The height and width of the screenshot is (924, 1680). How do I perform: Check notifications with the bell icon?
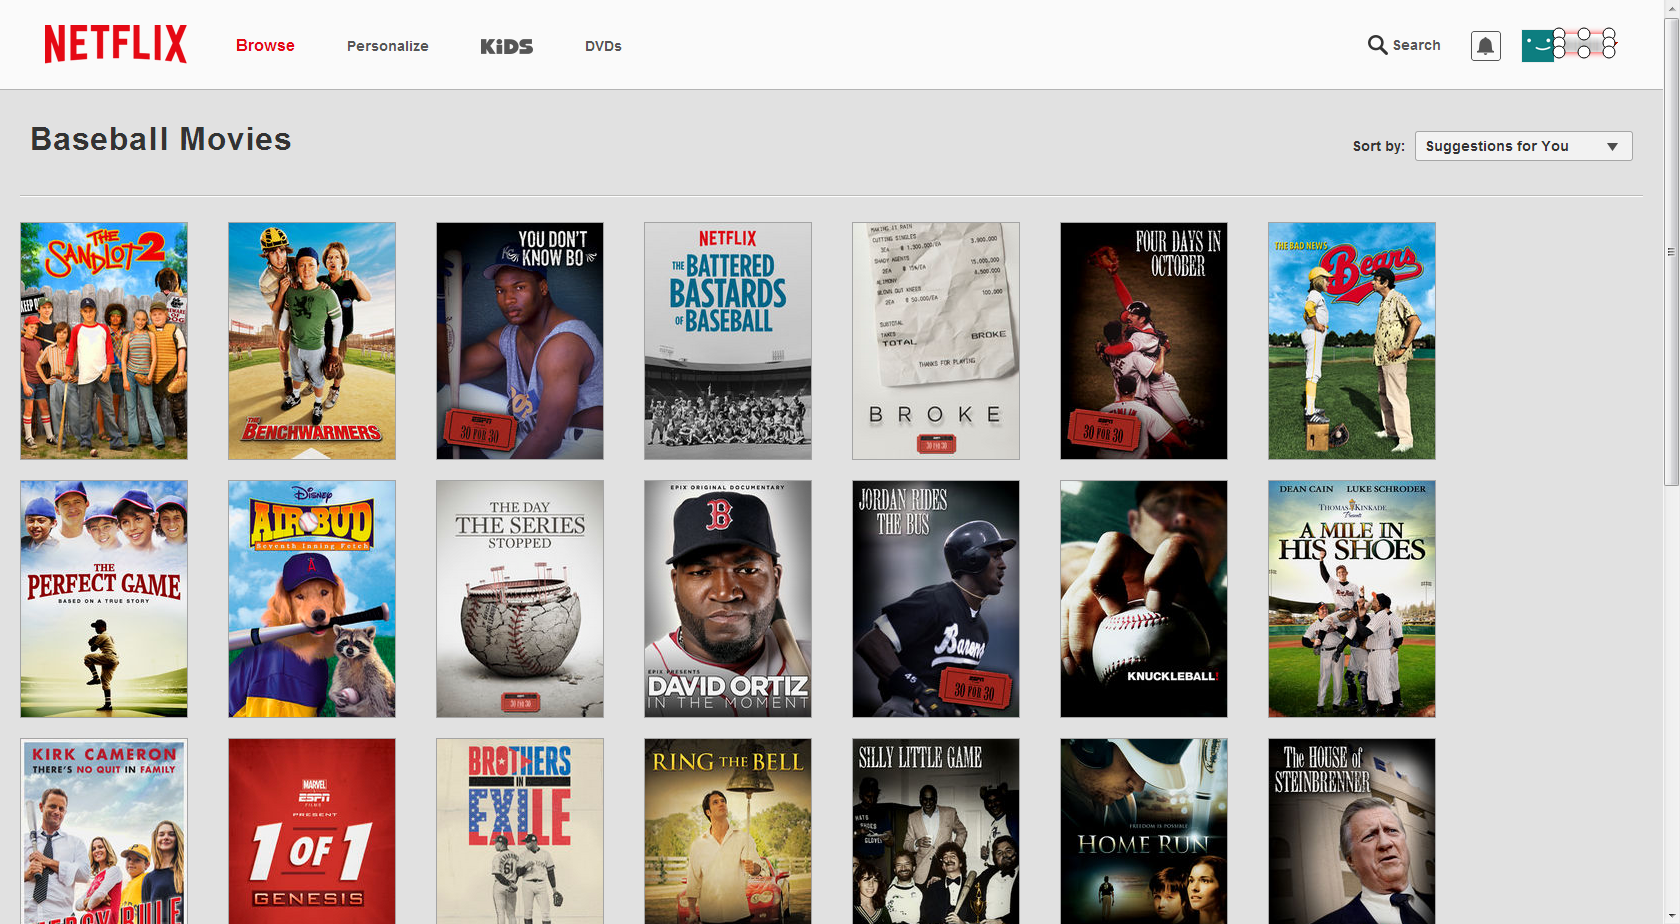point(1485,45)
